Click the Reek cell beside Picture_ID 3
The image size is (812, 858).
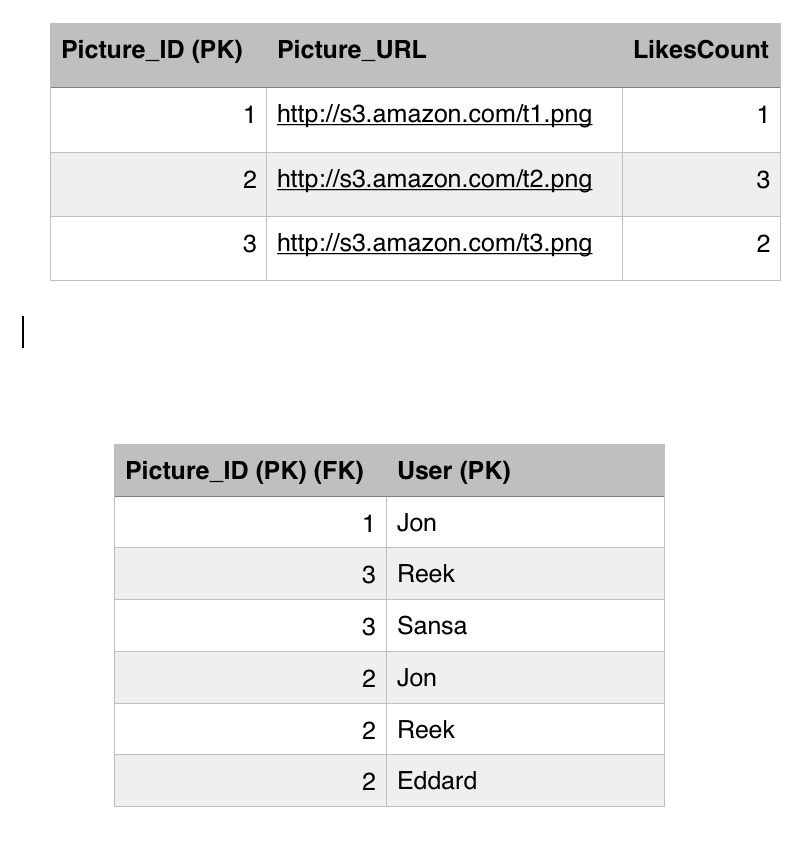426,574
